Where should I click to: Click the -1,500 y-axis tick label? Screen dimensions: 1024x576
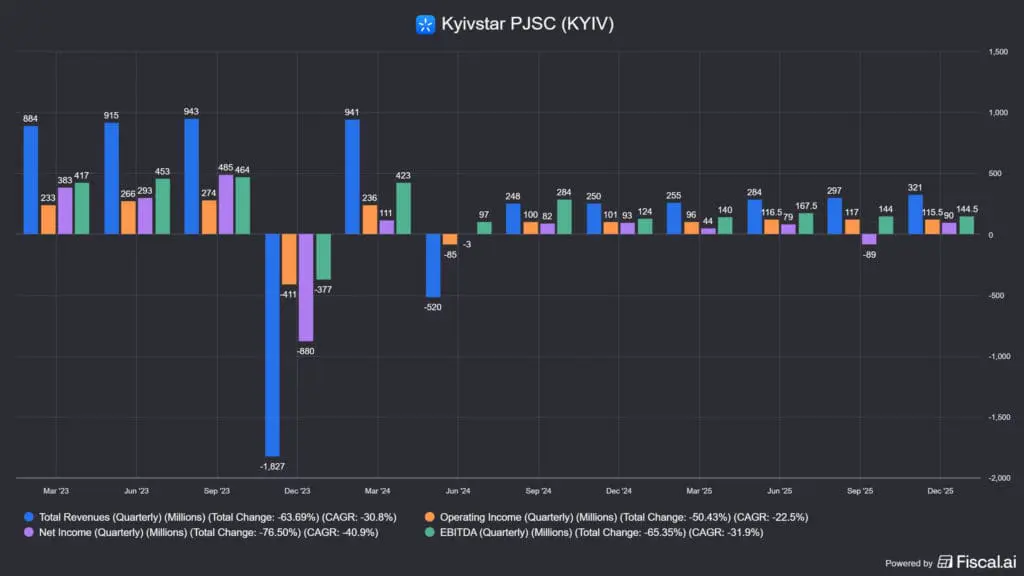click(999, 417)
